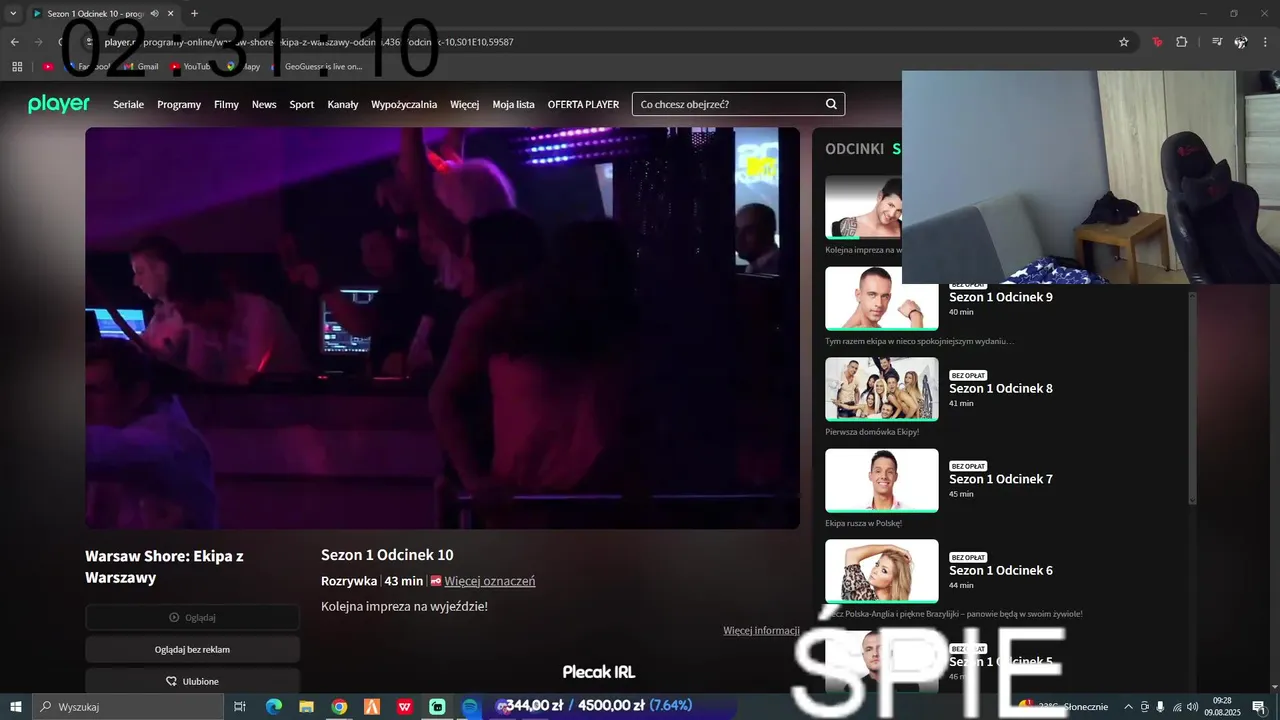Open Moja lista

pyautogui.click(x=514, y=105)
